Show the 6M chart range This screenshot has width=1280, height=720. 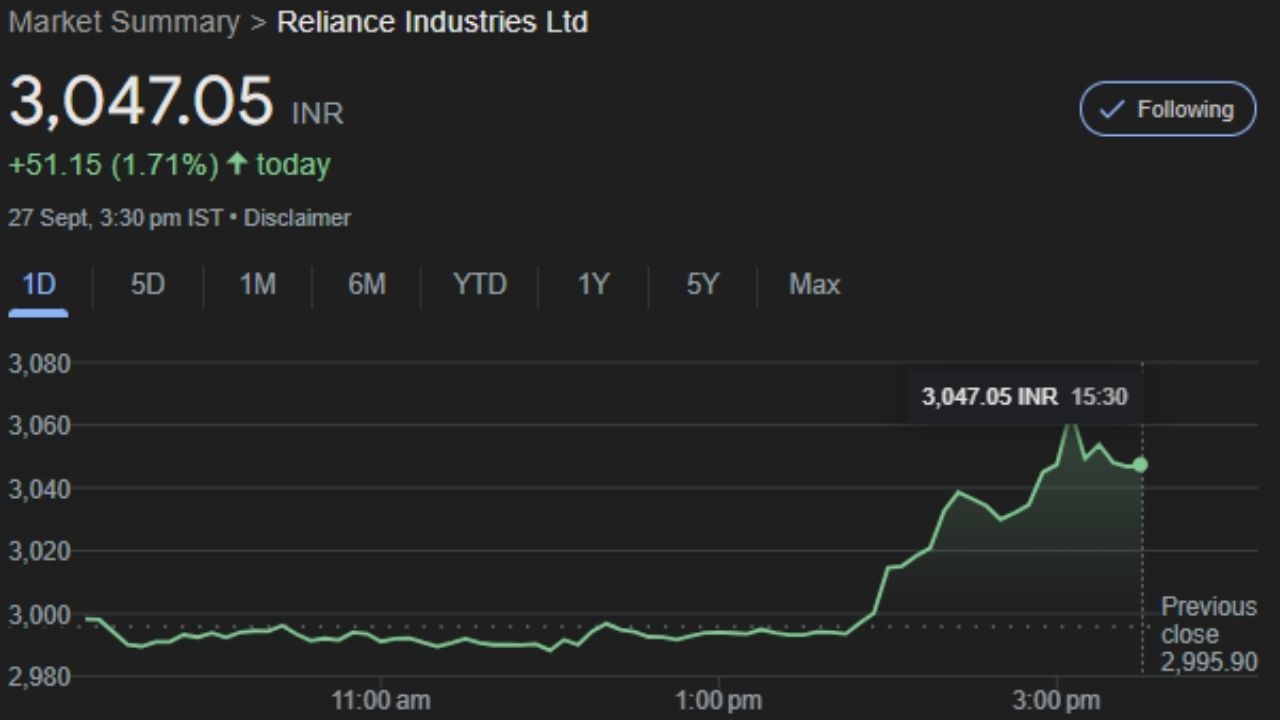[366, 285]
